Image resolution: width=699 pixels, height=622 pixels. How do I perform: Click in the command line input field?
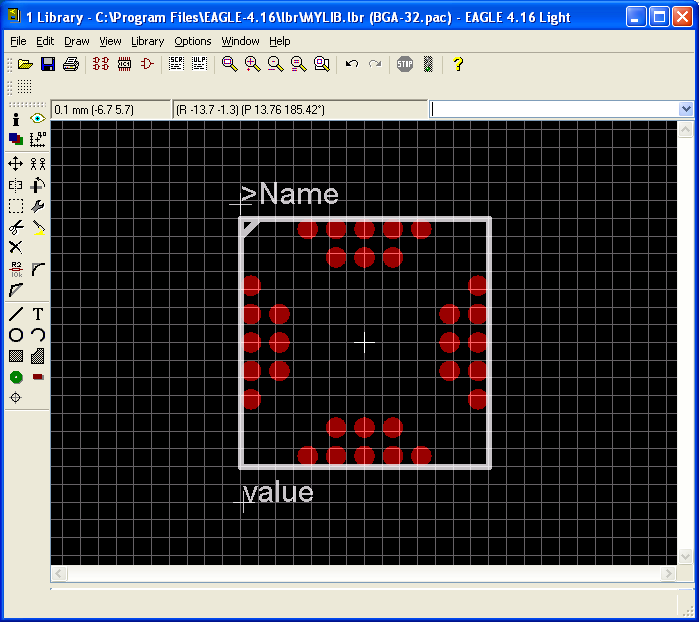tap(555, 109)
